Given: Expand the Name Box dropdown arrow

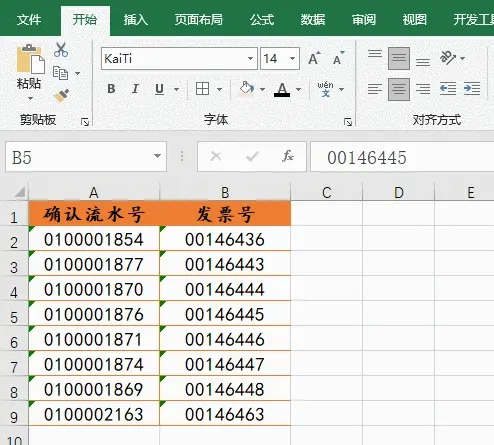Looking at the screenshot, I should 157,156.
